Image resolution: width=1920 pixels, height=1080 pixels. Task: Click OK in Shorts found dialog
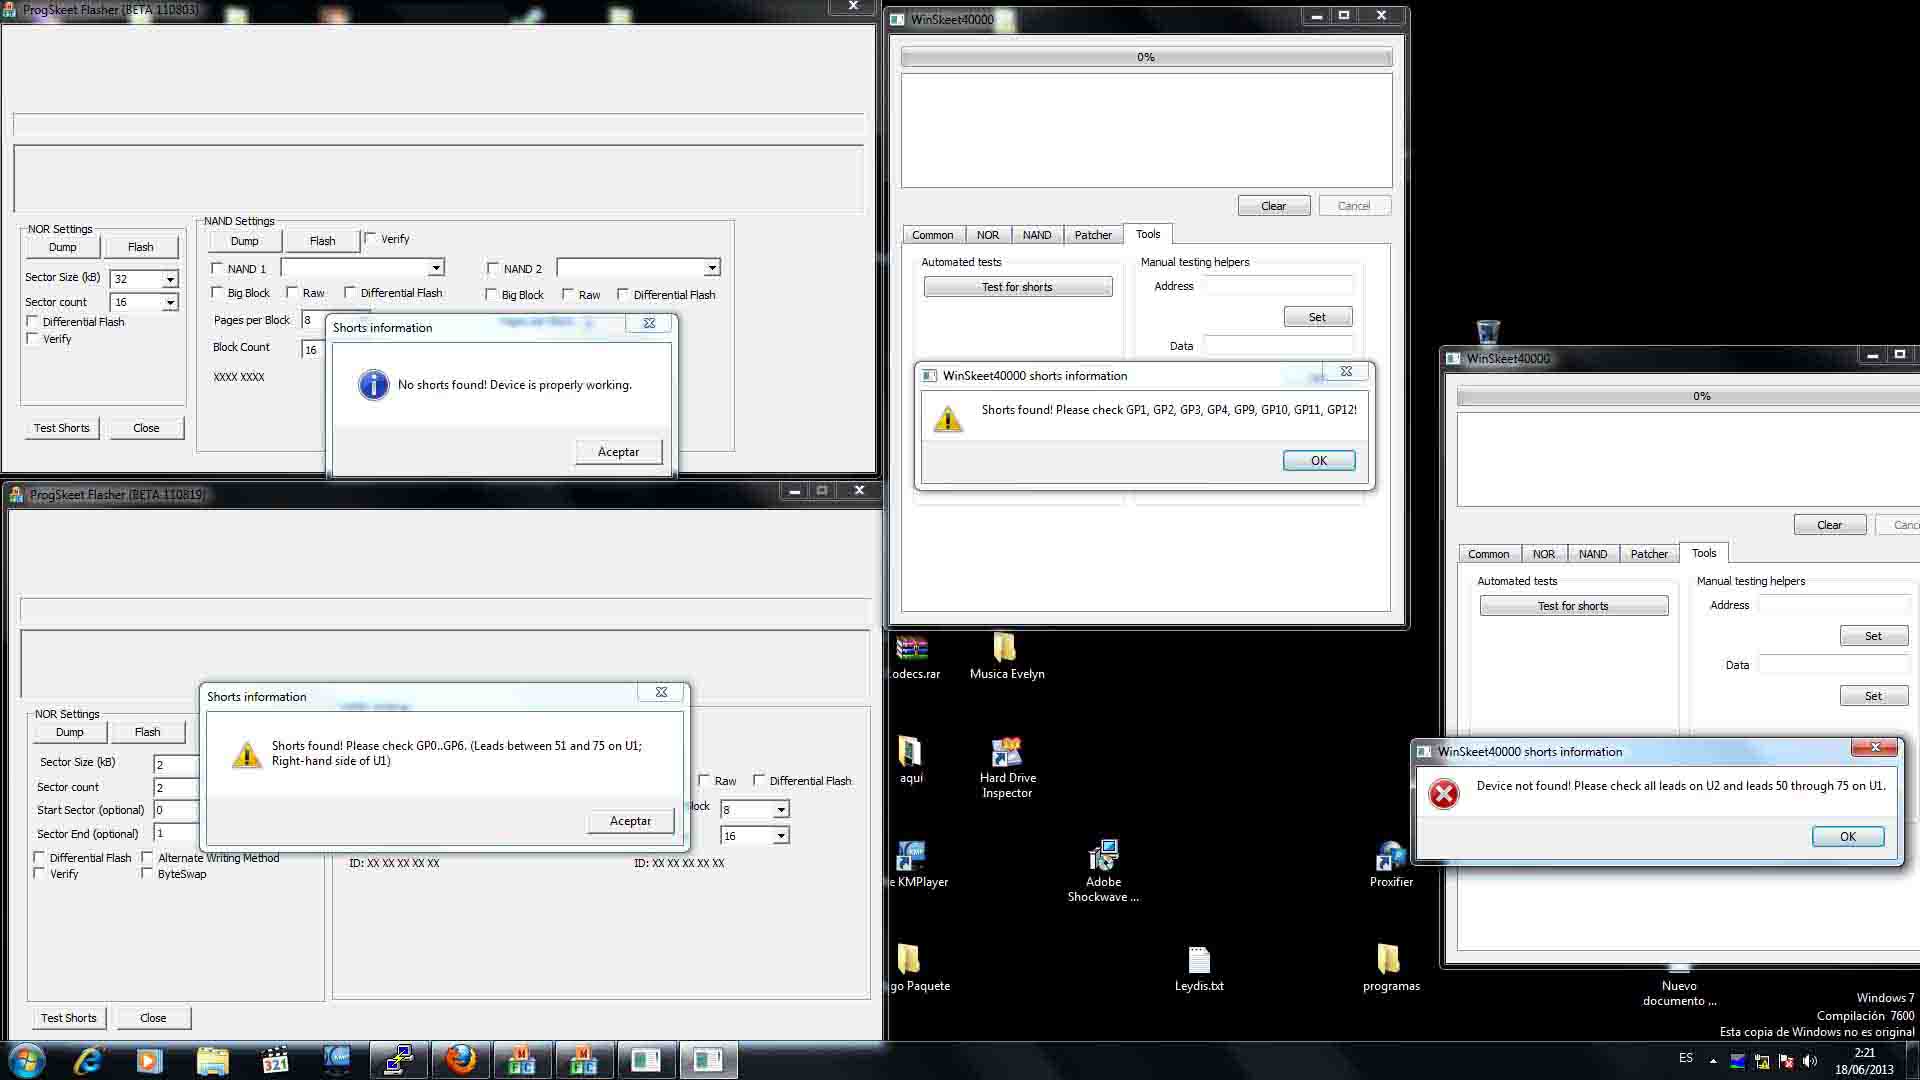click(x=1318, y=461)
